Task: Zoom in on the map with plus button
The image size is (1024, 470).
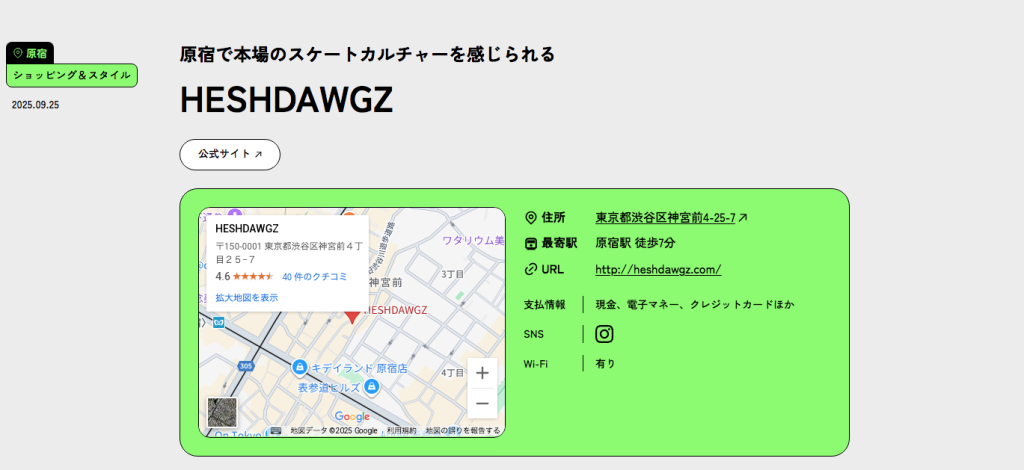Action: (x=482, y=373)
